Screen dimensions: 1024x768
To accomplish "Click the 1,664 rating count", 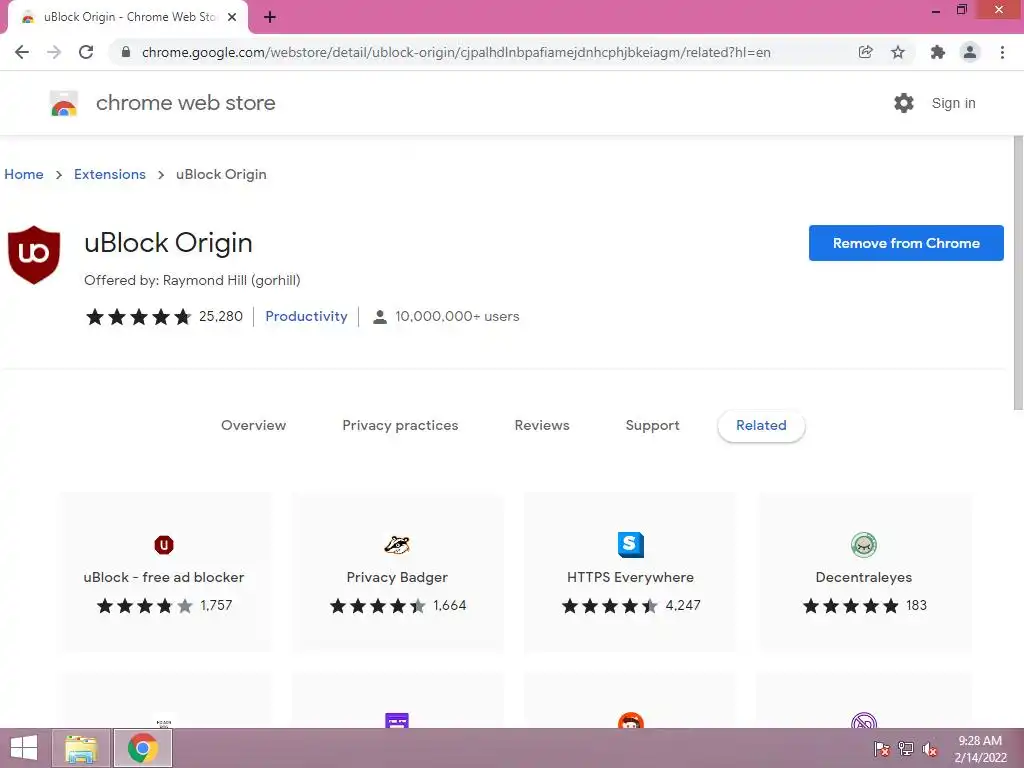I will tap(450, 605).
